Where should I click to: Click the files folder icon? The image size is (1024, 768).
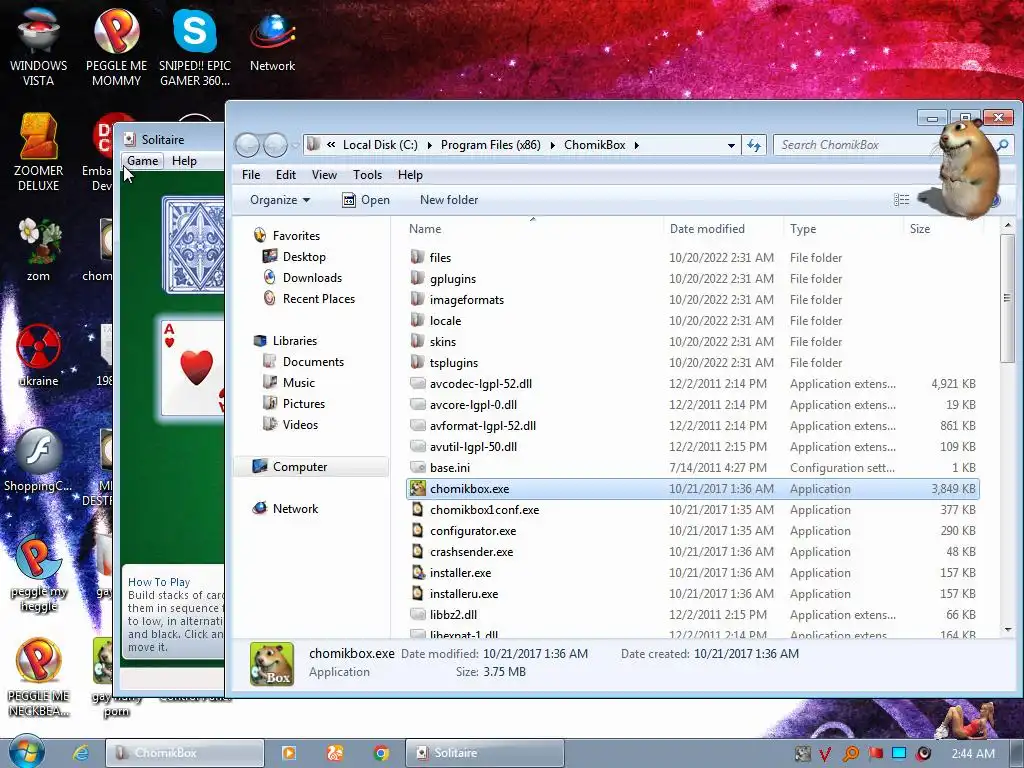417,257
